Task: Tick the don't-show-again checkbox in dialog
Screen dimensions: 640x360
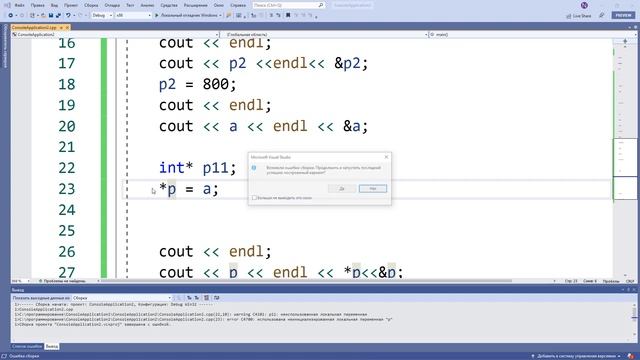Action: pos(254,198)
